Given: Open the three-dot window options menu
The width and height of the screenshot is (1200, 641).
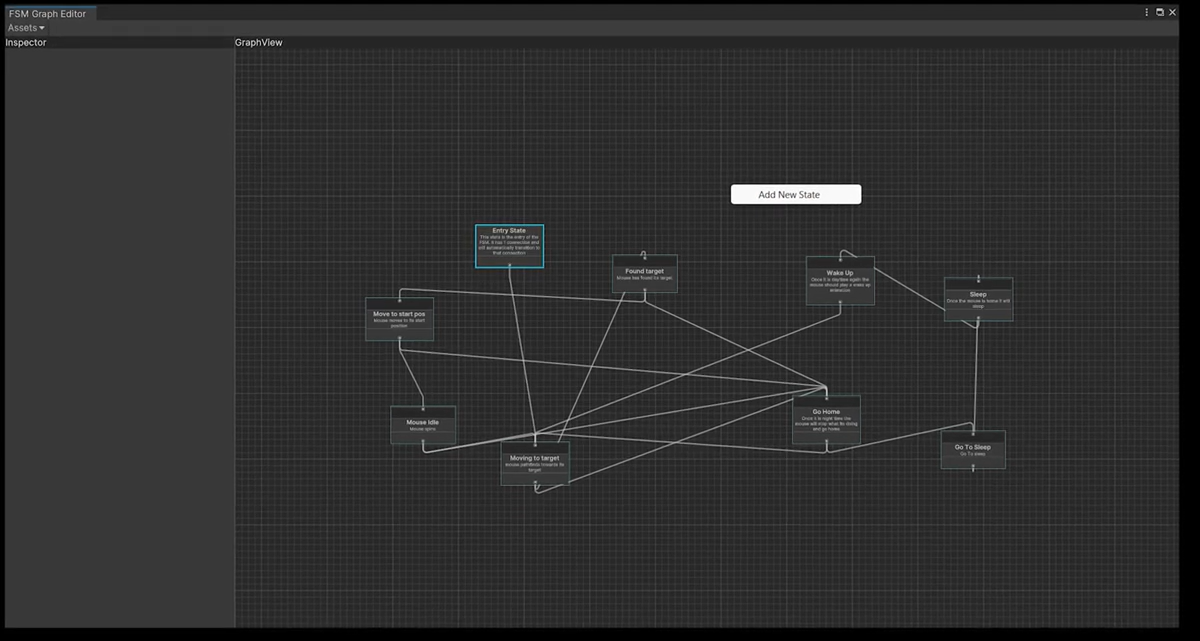Looking at the screenshot, I should point(1147,12).
